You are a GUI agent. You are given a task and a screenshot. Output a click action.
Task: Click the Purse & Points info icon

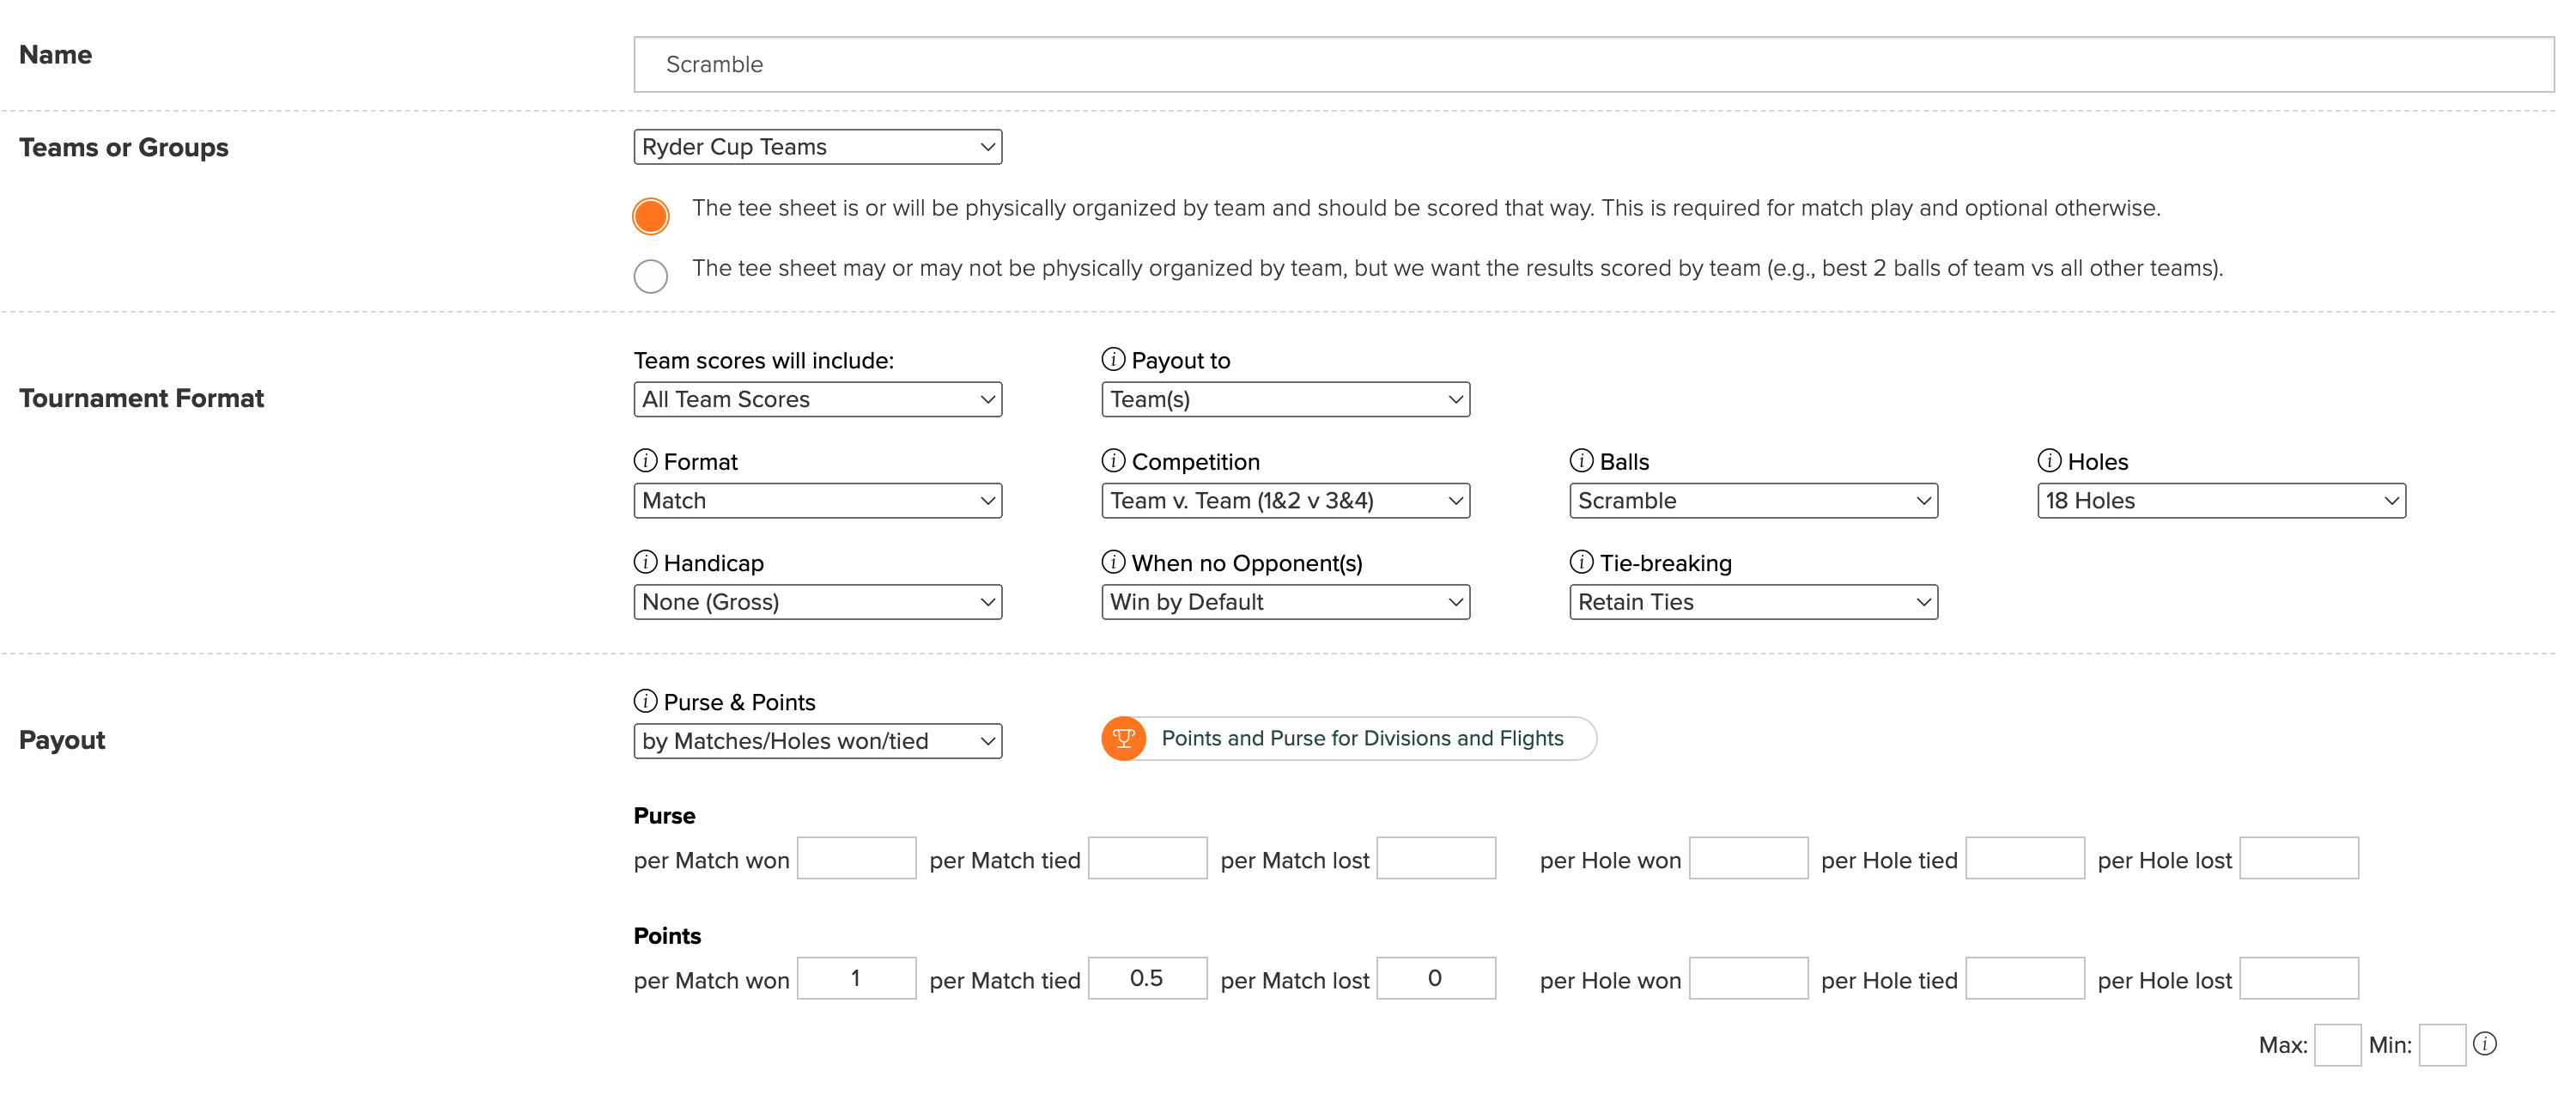pos(645,701)
